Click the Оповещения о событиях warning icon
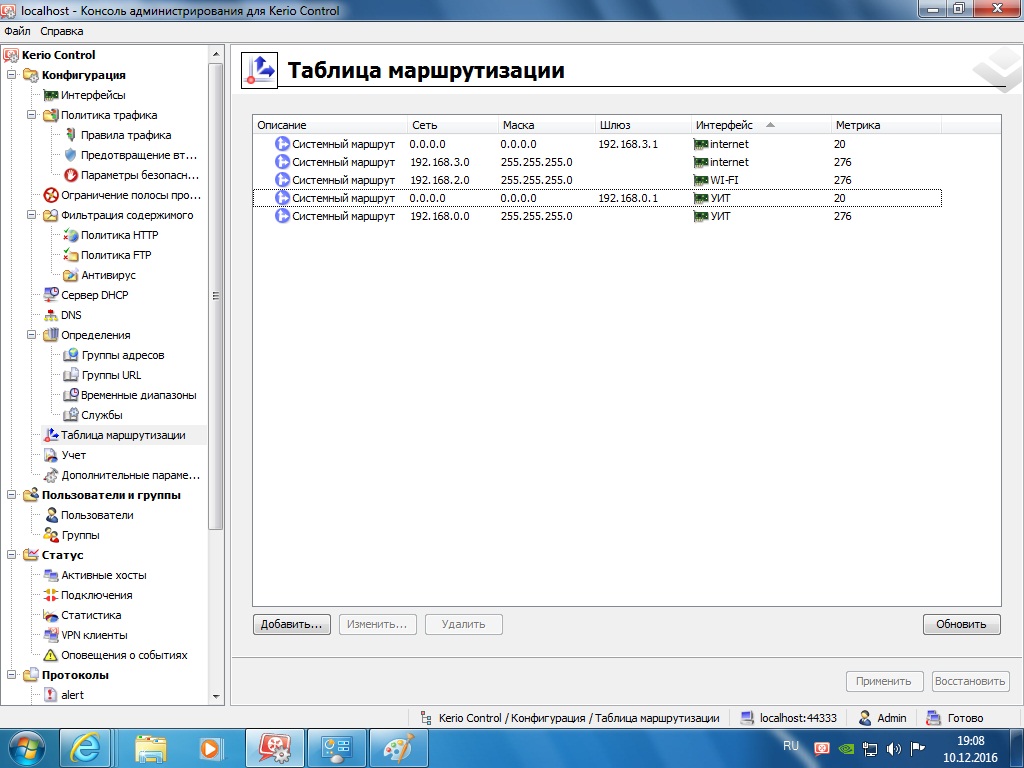The width and height of the screenshot is (1024, 768). pyautogui.click(x=51, y=655)
